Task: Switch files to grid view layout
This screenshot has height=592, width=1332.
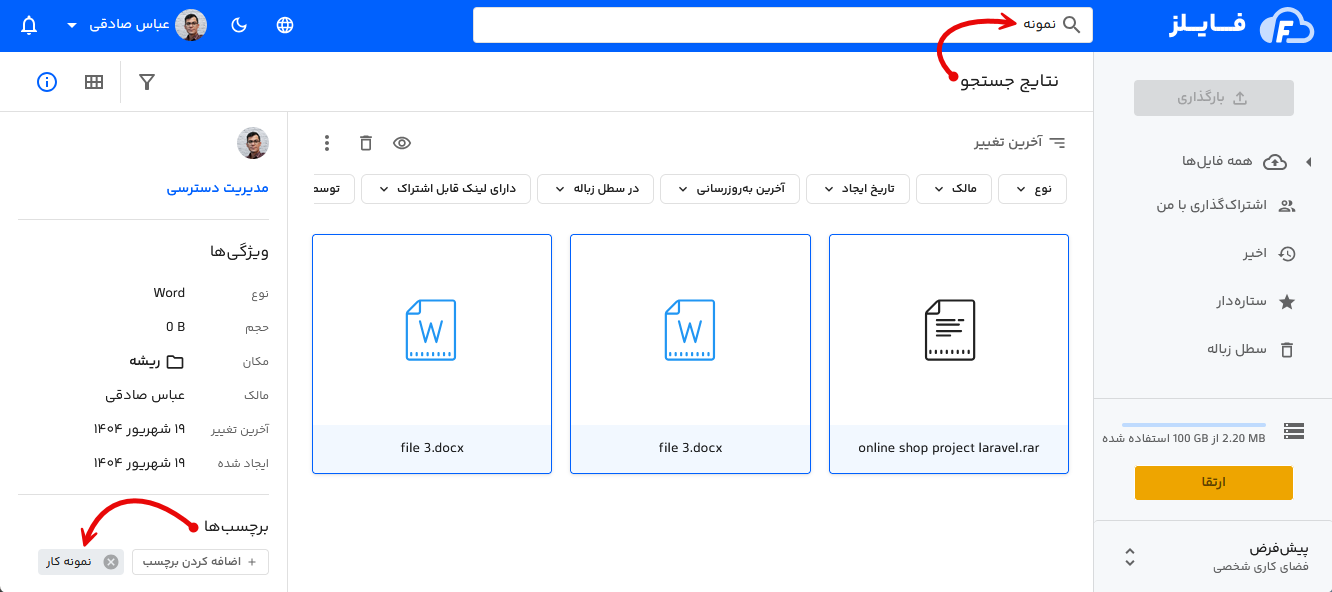Action: [x=93, y=81]
